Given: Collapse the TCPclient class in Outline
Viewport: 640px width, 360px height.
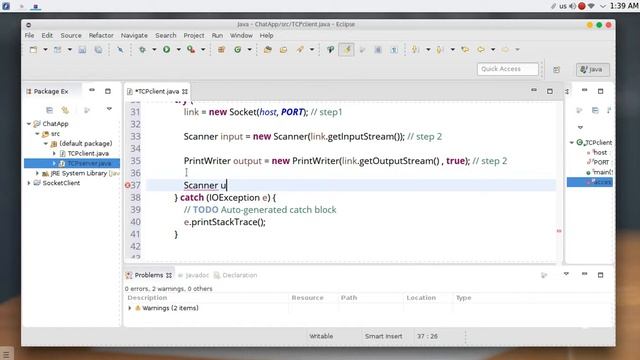Looking at the screenshot, I should coord(572,142).
